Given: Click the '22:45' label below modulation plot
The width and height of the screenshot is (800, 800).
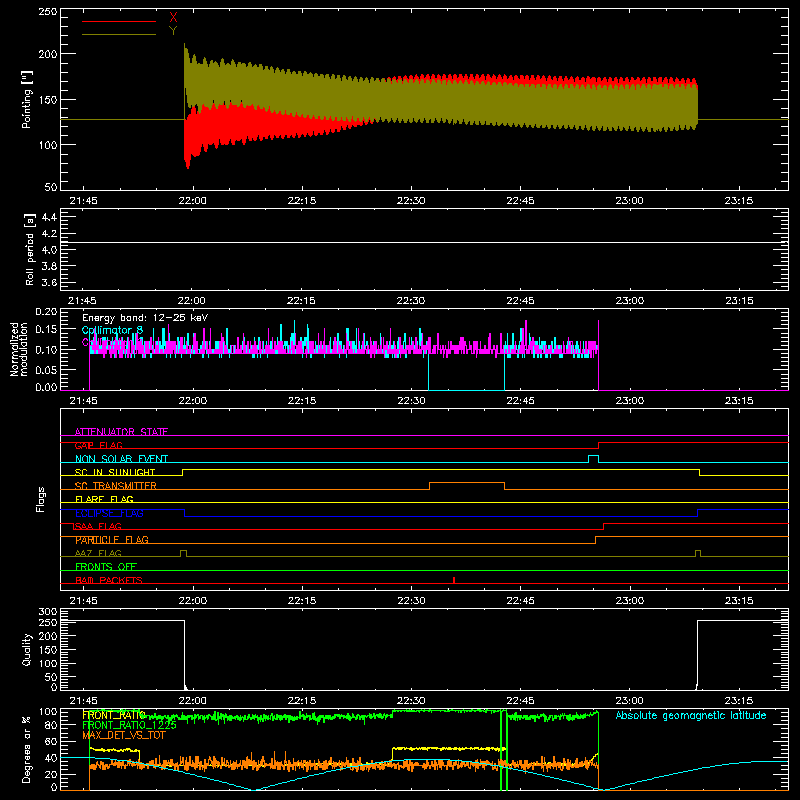Looking at the screenshot, I should tap(520, 401).
